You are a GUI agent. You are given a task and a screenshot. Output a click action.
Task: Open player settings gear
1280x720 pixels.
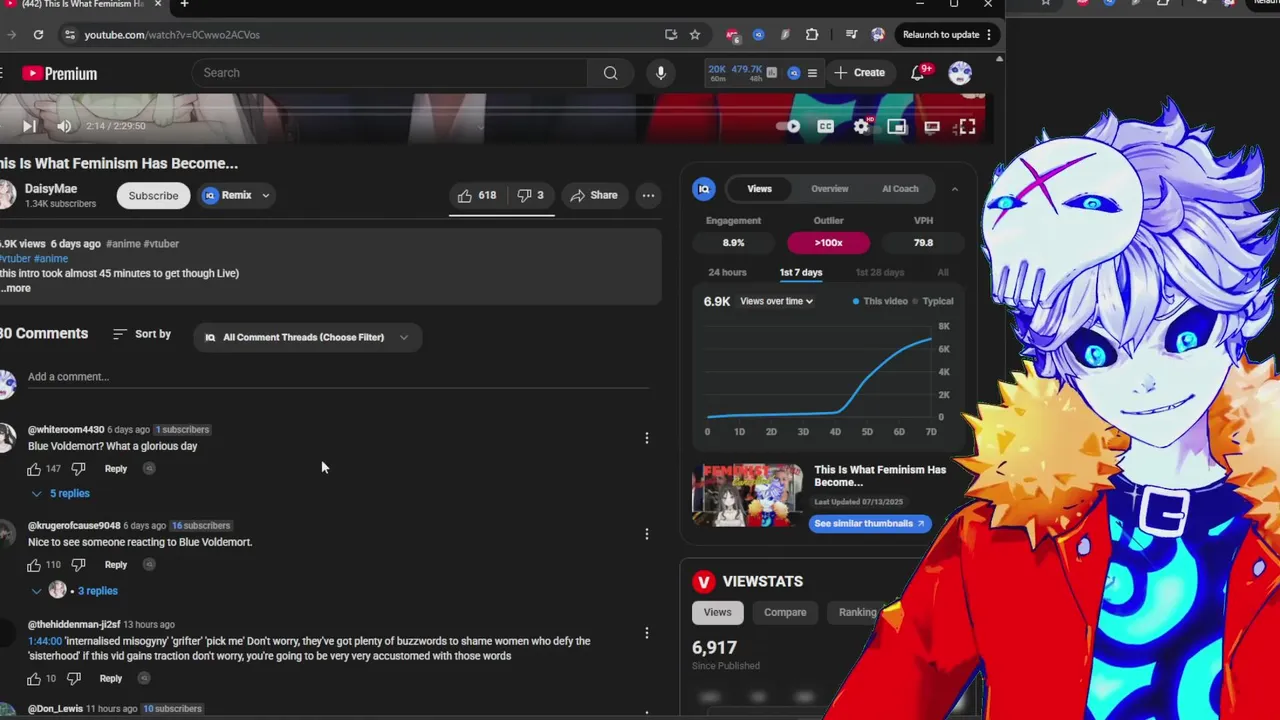861,126
